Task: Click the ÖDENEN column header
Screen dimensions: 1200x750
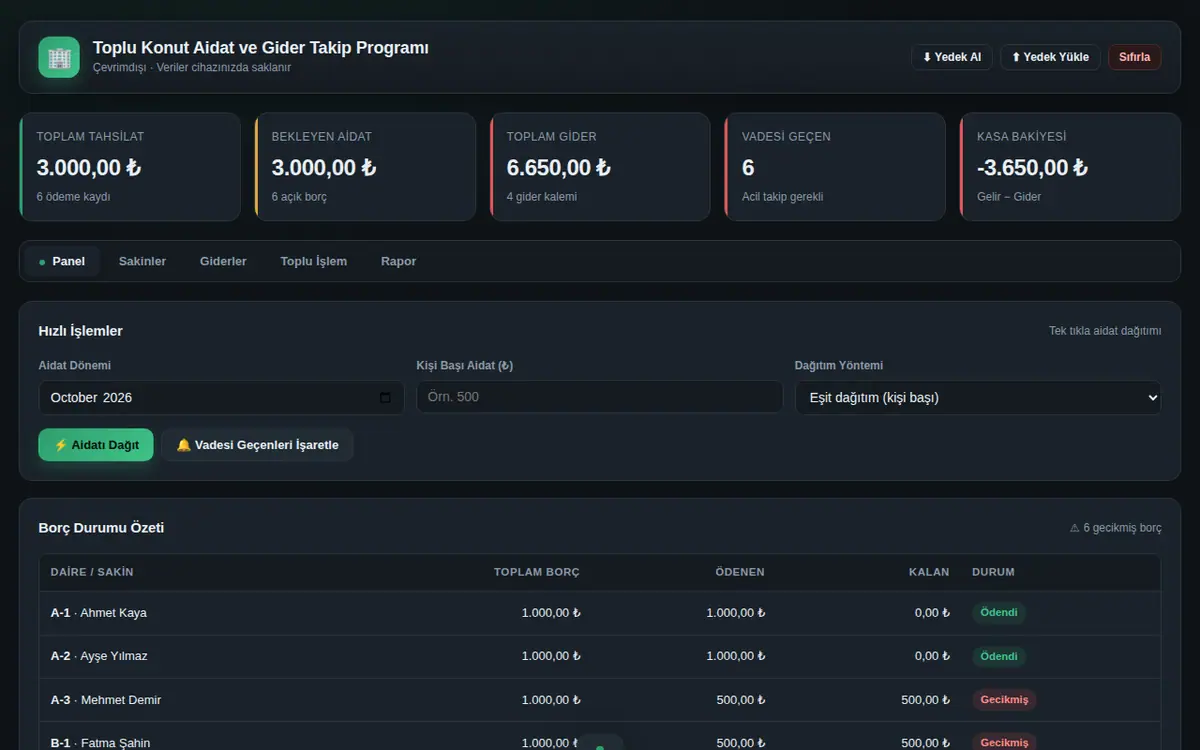Action: click(740, 572)
